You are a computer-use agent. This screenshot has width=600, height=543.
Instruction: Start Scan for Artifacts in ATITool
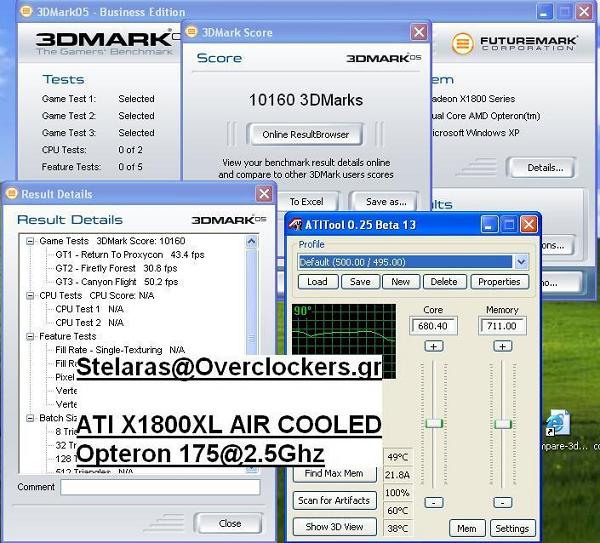coord(334,501)
